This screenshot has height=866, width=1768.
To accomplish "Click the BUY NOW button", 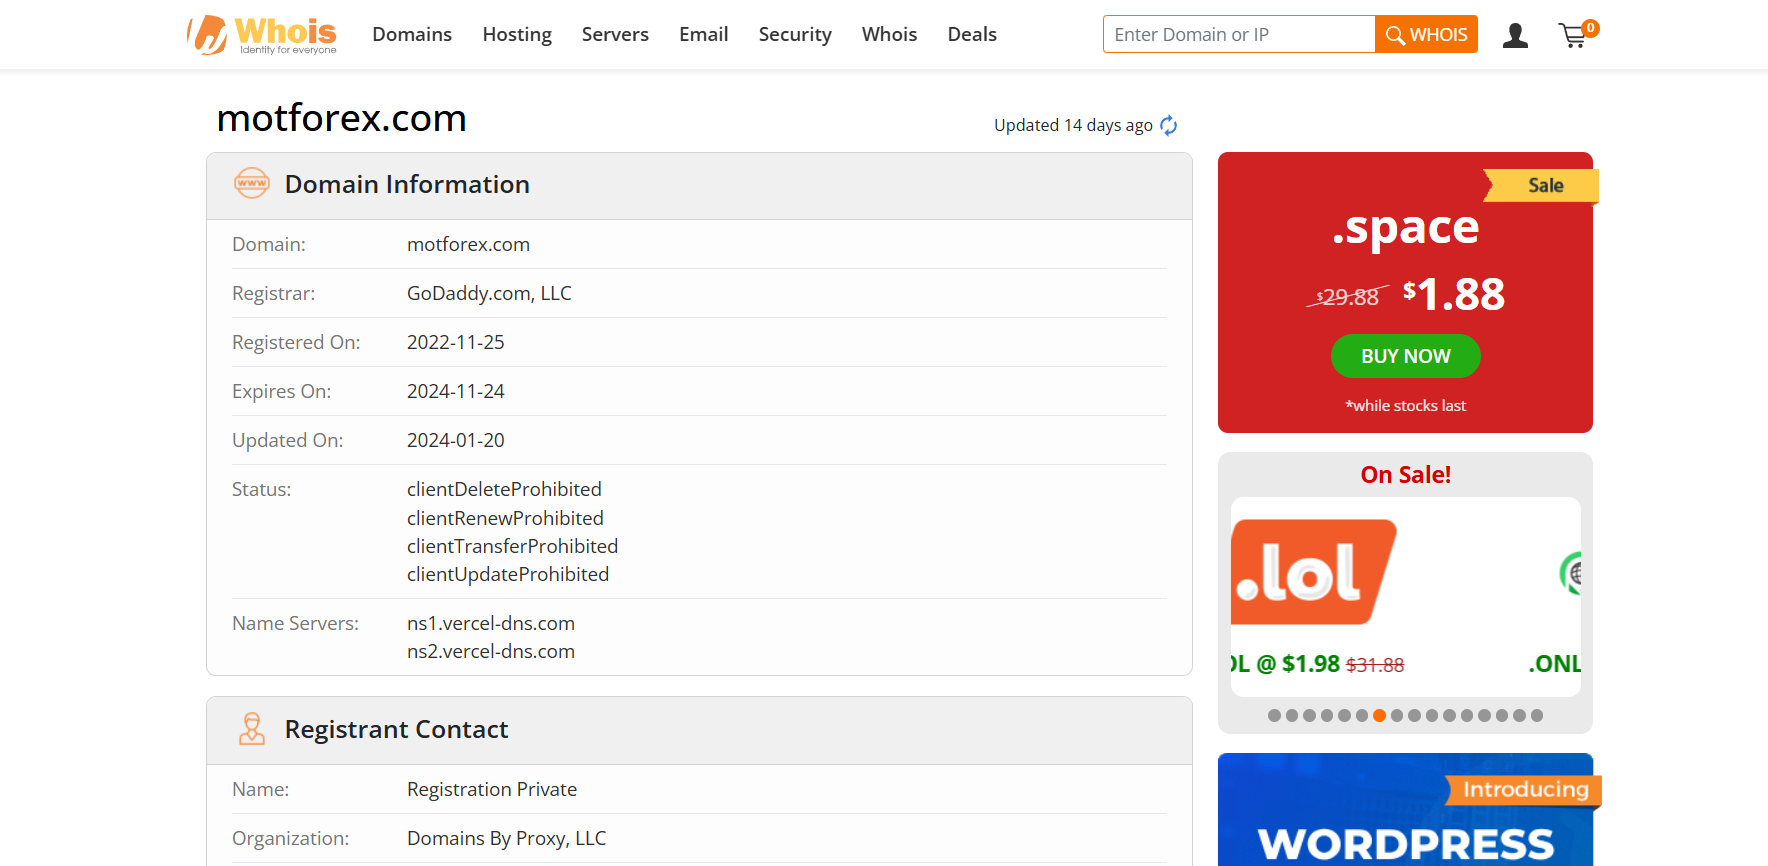I will [1405, 356].
